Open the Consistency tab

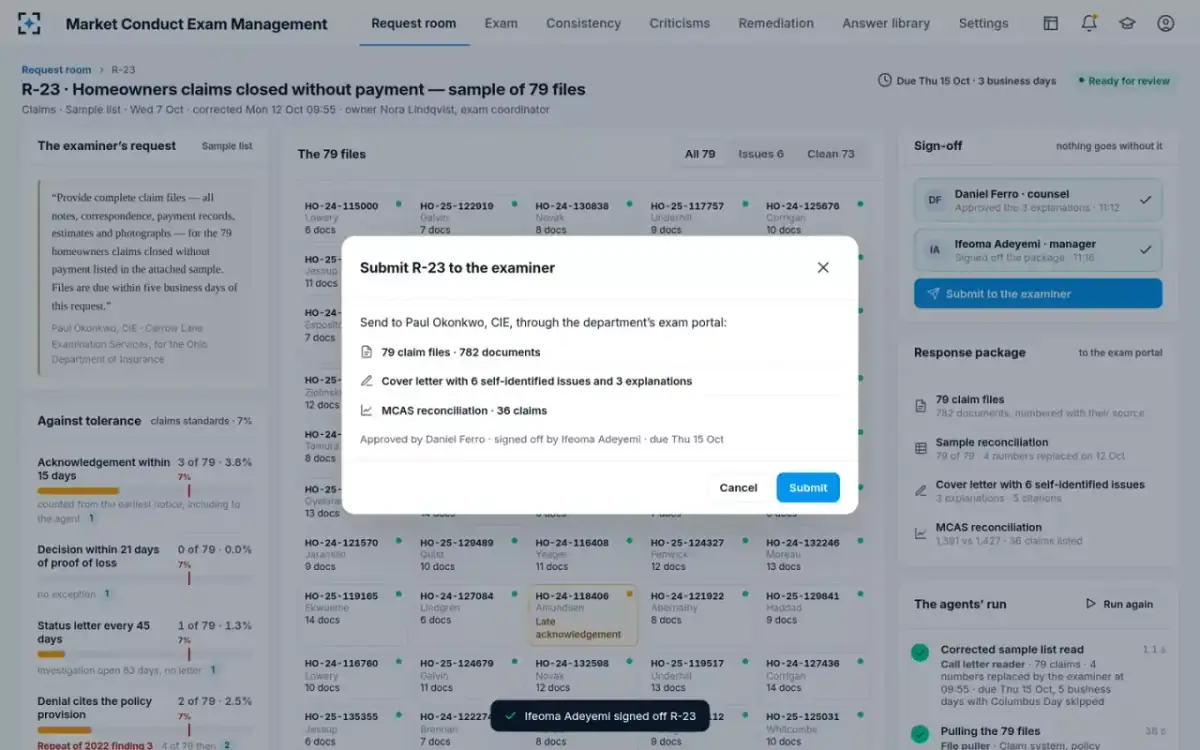(x=583, y=23)
